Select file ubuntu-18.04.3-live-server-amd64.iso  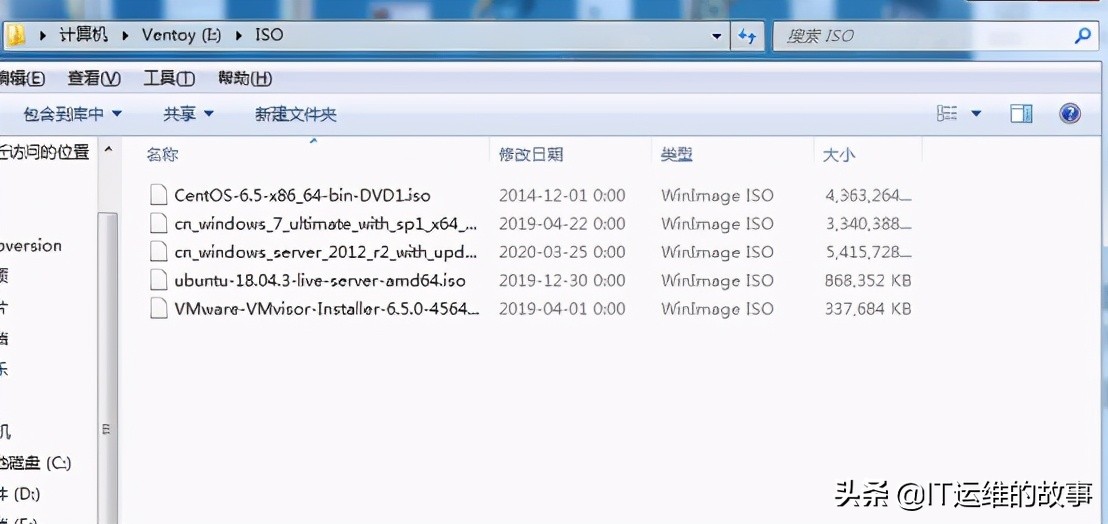320,280
